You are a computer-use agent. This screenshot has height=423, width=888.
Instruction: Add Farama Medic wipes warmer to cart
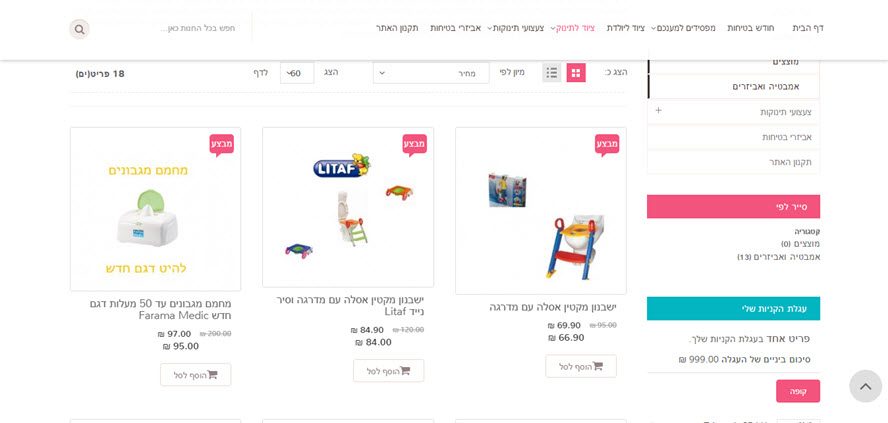(x=195, y=375)
